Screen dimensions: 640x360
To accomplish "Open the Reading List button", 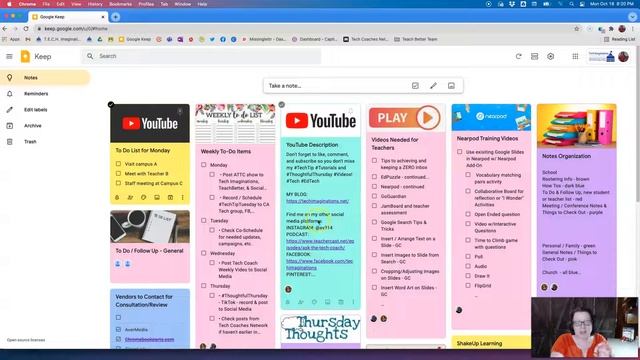I will (620, 39).
